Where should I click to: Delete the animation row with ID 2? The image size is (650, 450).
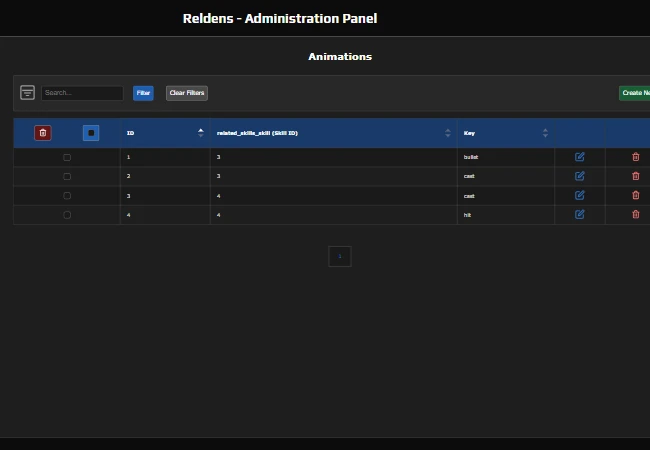click(x=635, y=176)
